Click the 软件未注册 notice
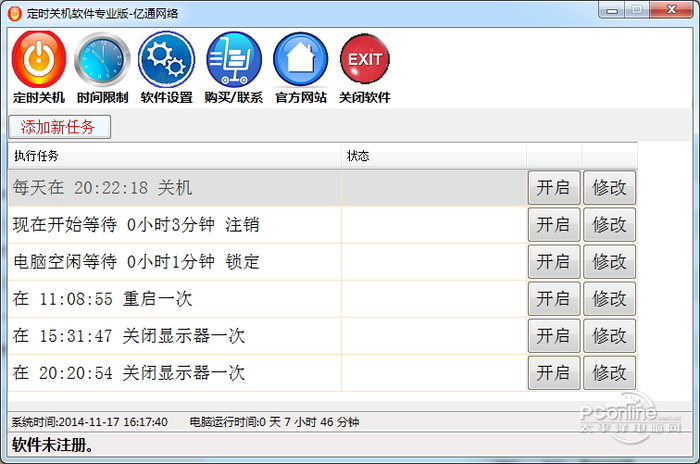The height and width of the screenshot is (464, 700). click(x=53, y=445)
